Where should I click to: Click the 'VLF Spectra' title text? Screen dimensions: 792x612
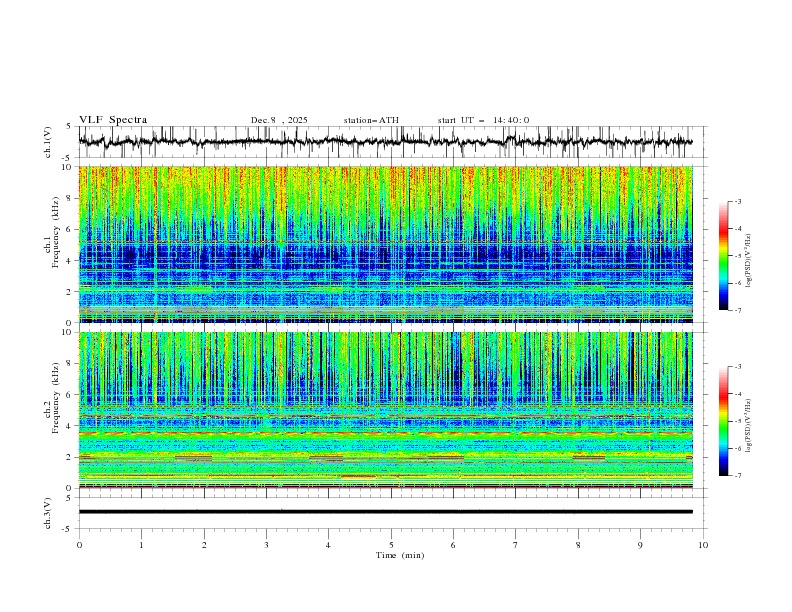113,120
